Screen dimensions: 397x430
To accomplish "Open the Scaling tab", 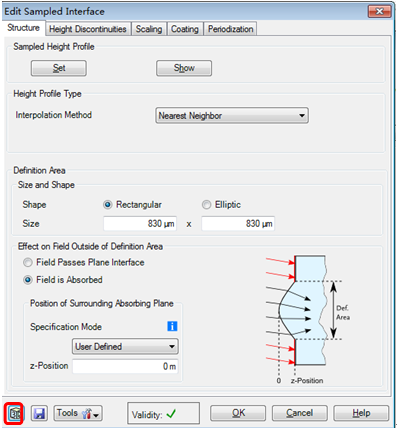I will (x=149, y=29).
